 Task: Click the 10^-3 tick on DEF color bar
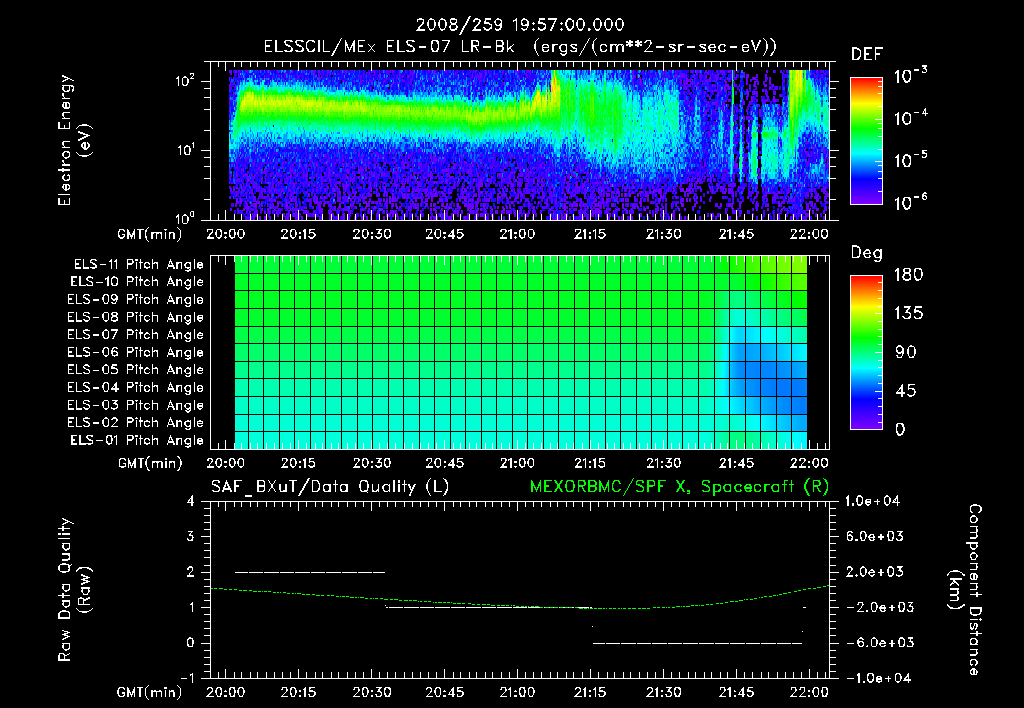(910, 76)
